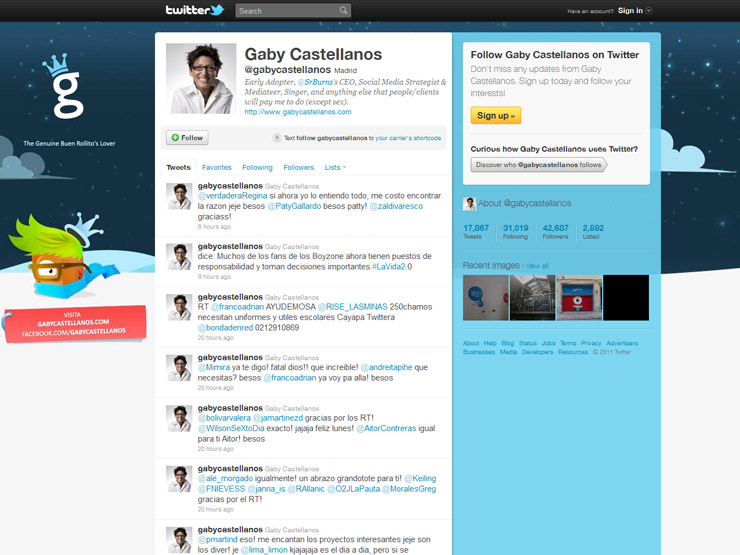Image resolution: width=740 pixels, height=555 pixels.
Task: Open the @verdaderaRegina mention
Action: tap(232, 196)
